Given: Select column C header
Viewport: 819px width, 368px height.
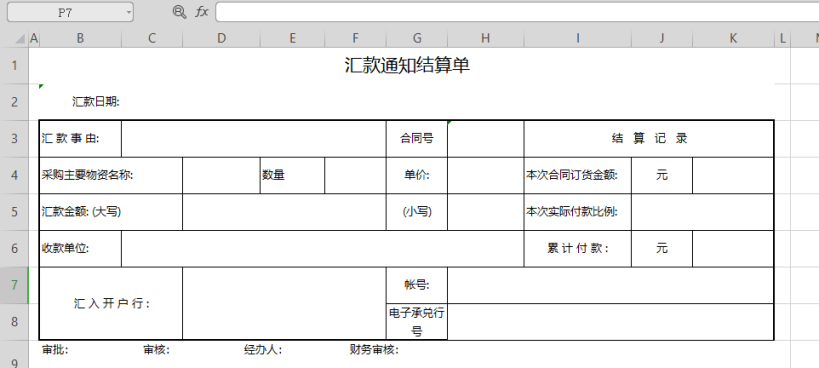Looking at the screenshot, I should click(x=152, y=38).
